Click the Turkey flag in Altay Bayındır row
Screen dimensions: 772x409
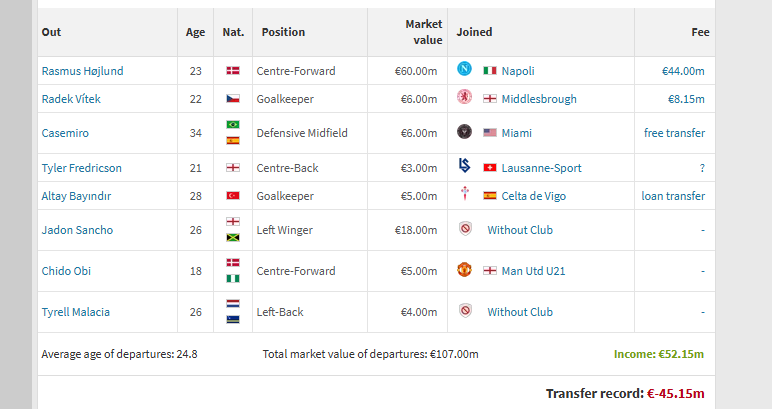point(233,196)
